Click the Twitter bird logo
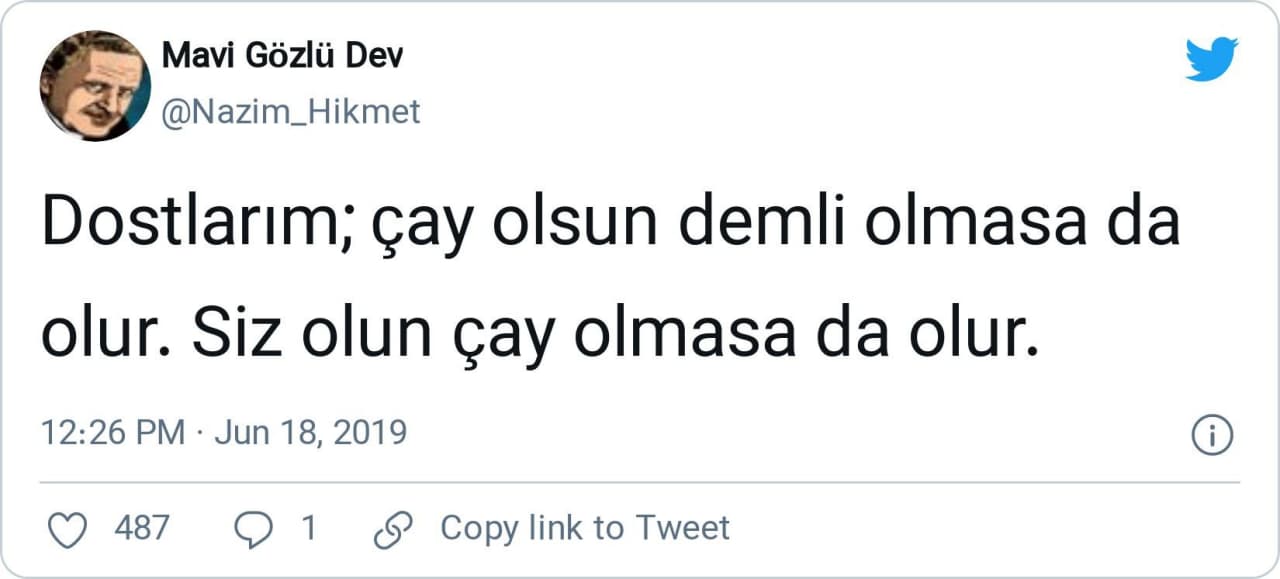 (1211, 59)
